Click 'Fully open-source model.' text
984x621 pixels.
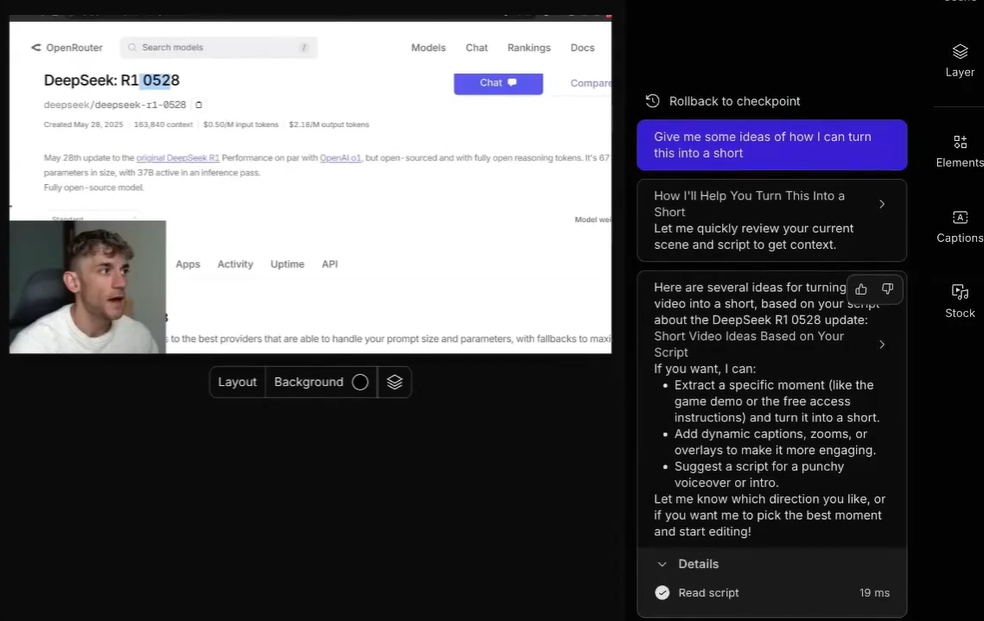(94, 188)
